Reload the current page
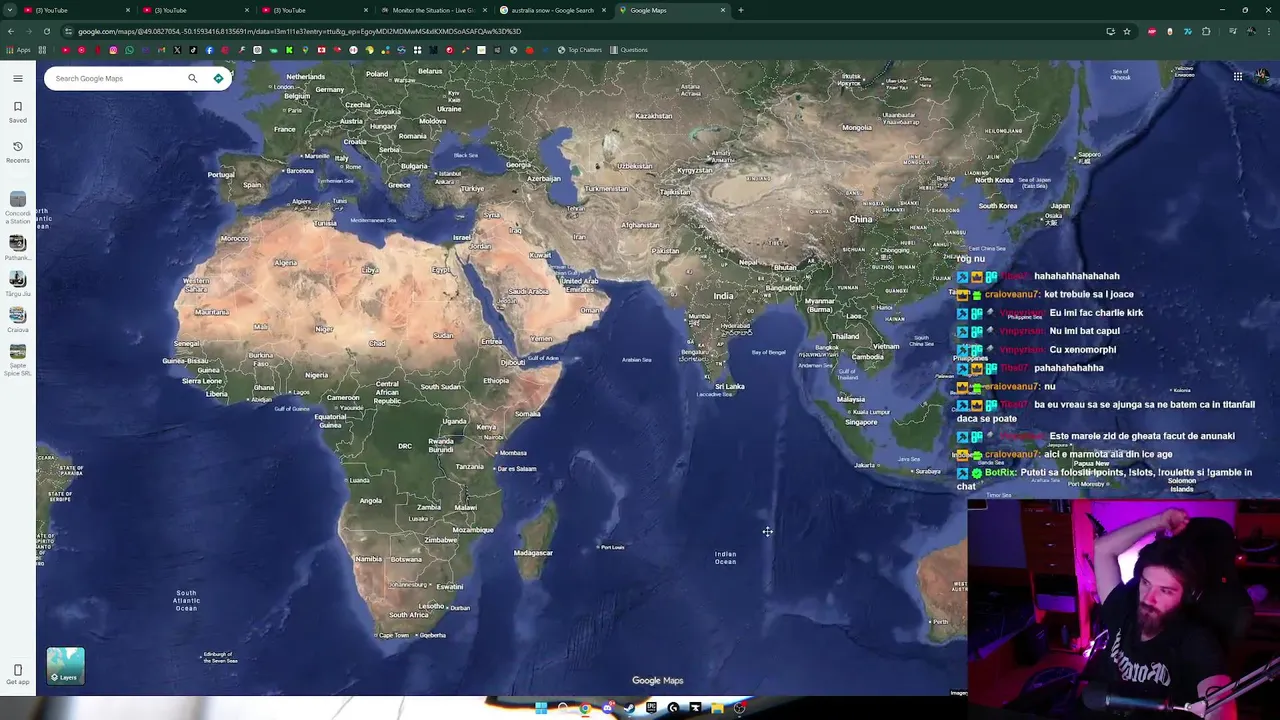Screen dimensions: 1280x720 (46, 31)
